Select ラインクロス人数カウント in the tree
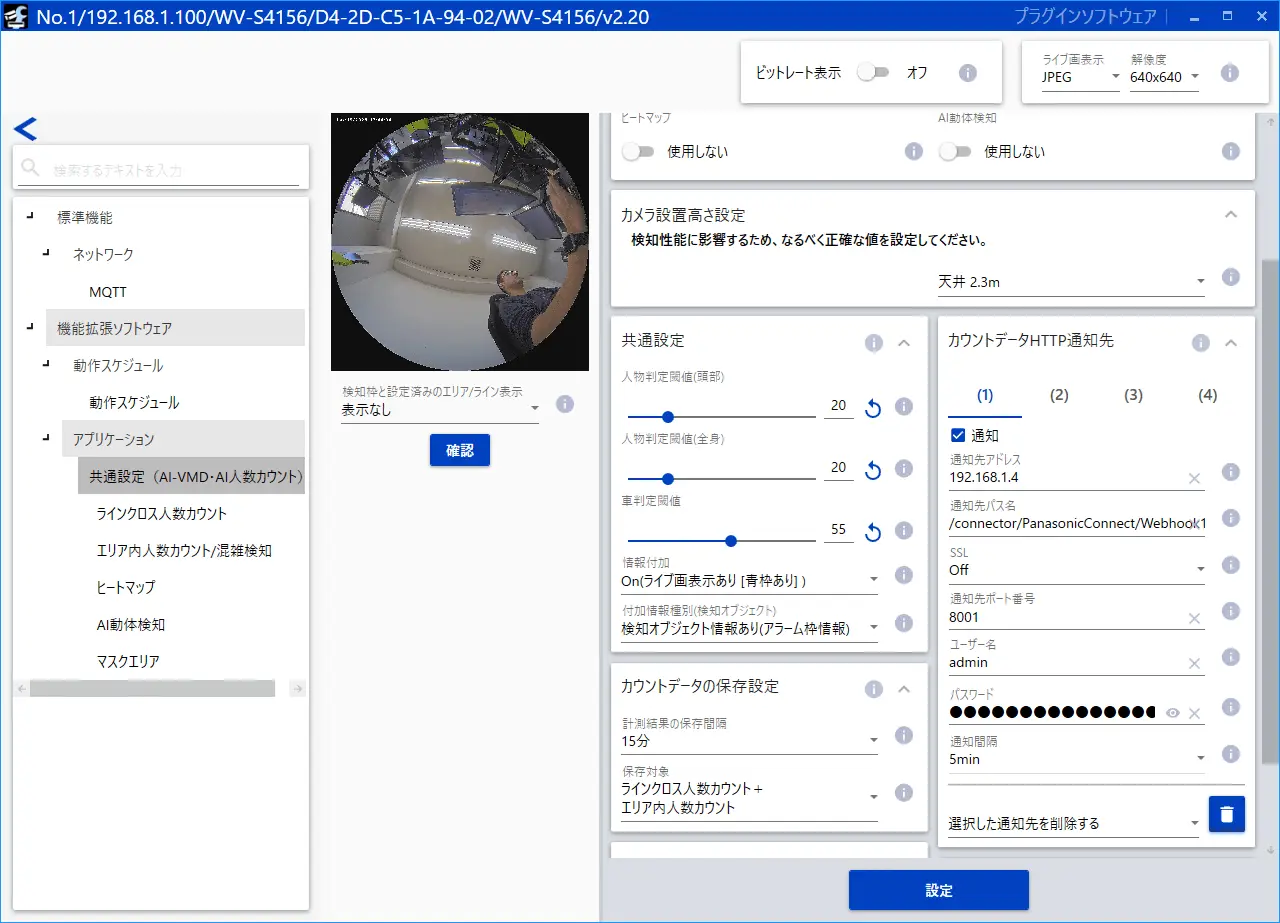The width and height of the screenshot is (1280, 923). 162,513
